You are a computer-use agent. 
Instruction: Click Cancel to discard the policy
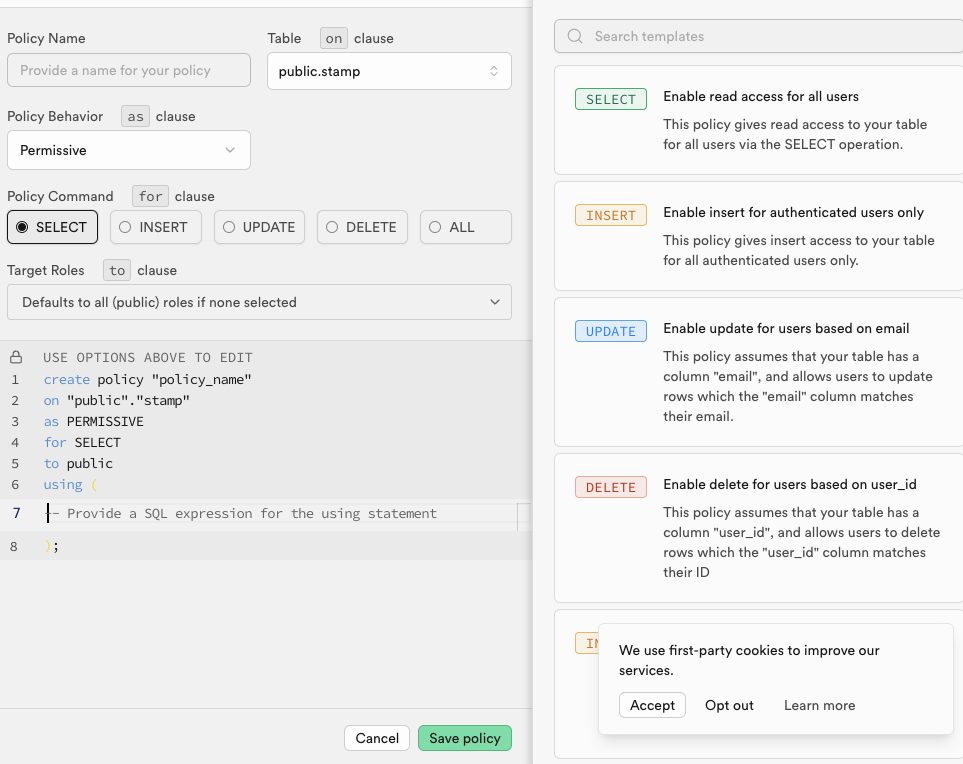(x=377, y=738)
